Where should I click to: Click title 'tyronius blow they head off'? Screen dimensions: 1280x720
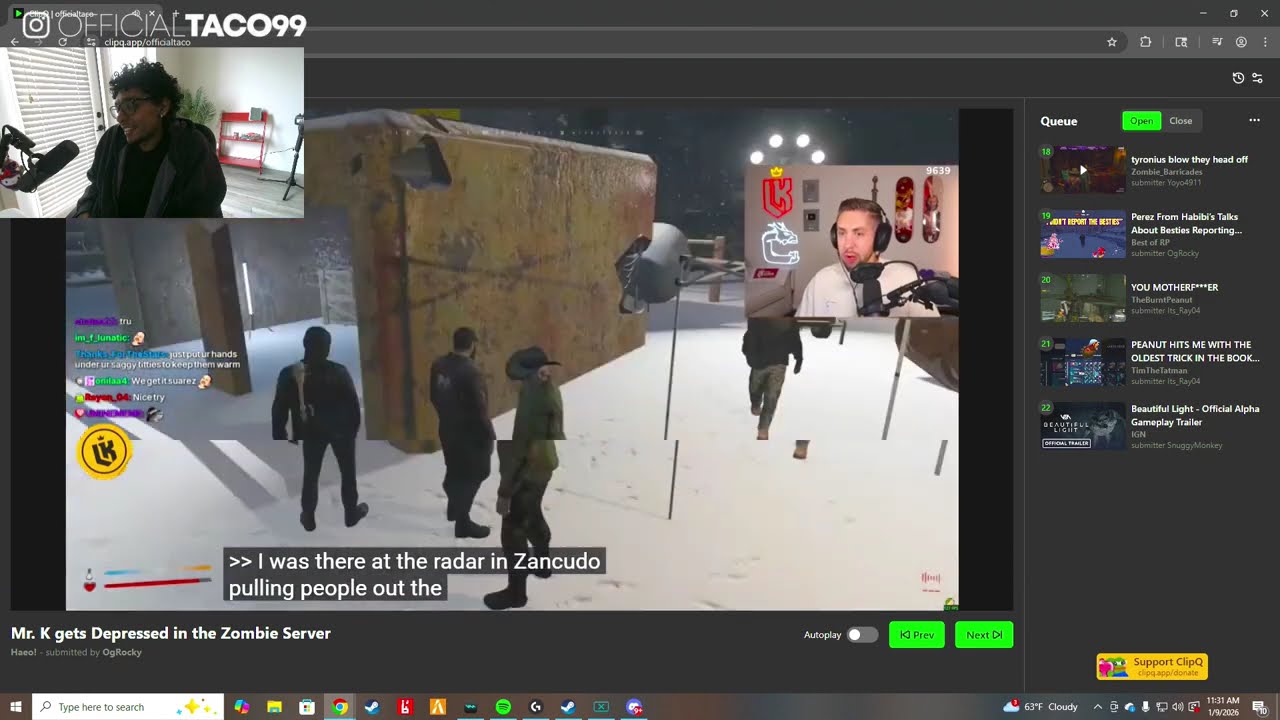tap(1189, 159)
